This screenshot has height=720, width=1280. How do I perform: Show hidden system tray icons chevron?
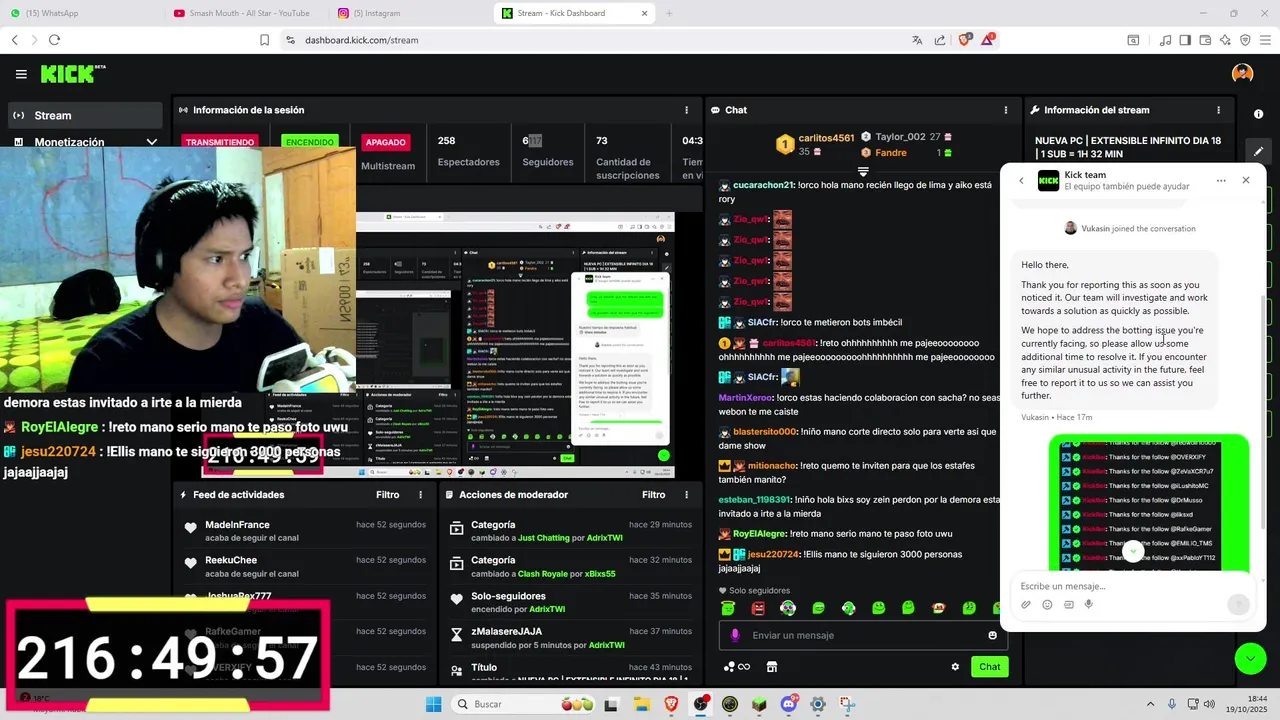click(x=1150, y=704)
